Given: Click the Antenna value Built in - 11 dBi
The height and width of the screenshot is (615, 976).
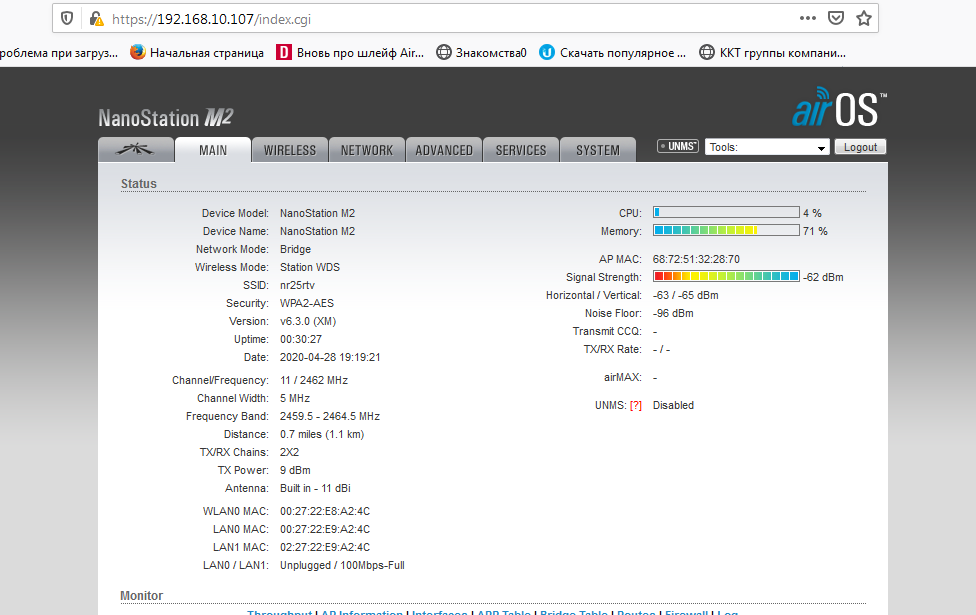Looking at the screenshot, I should [315, 488].
